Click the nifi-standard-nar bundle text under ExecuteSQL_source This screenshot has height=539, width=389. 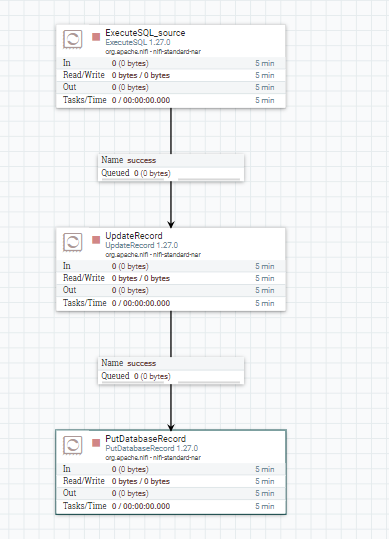(x=153, y=52)
